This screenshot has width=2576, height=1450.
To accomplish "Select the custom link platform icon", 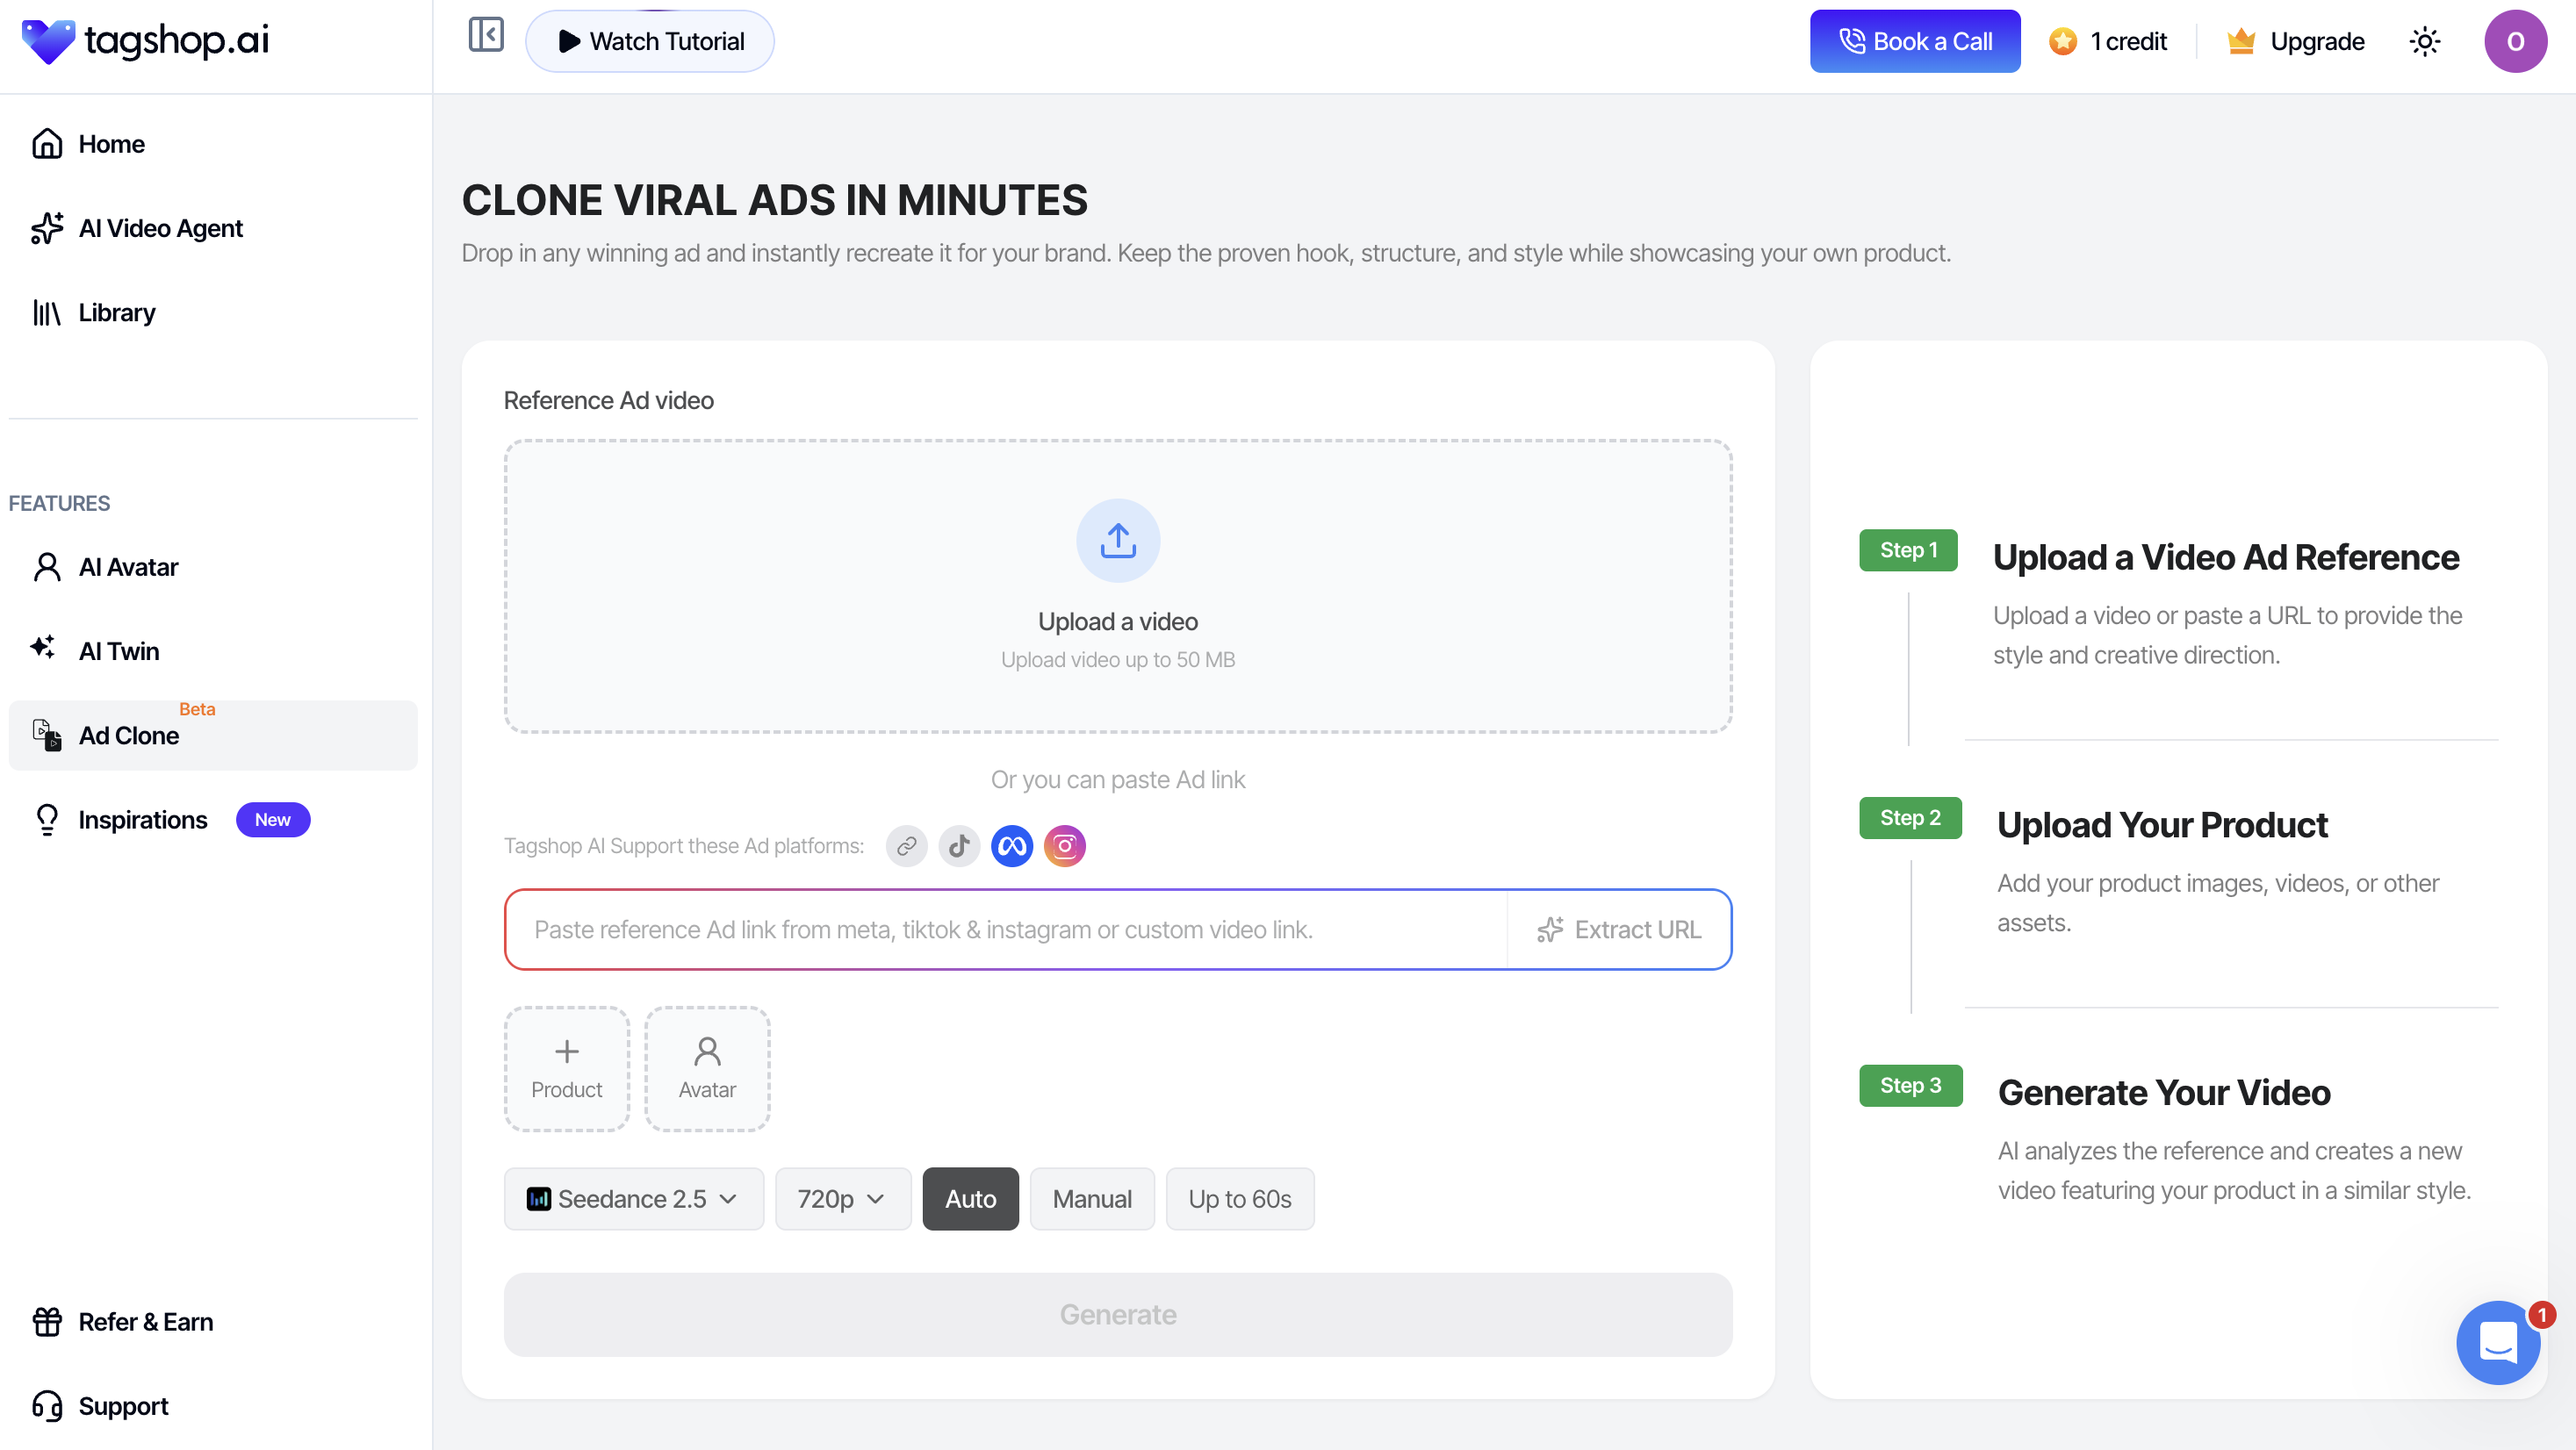I will click(x=906, y=846).
